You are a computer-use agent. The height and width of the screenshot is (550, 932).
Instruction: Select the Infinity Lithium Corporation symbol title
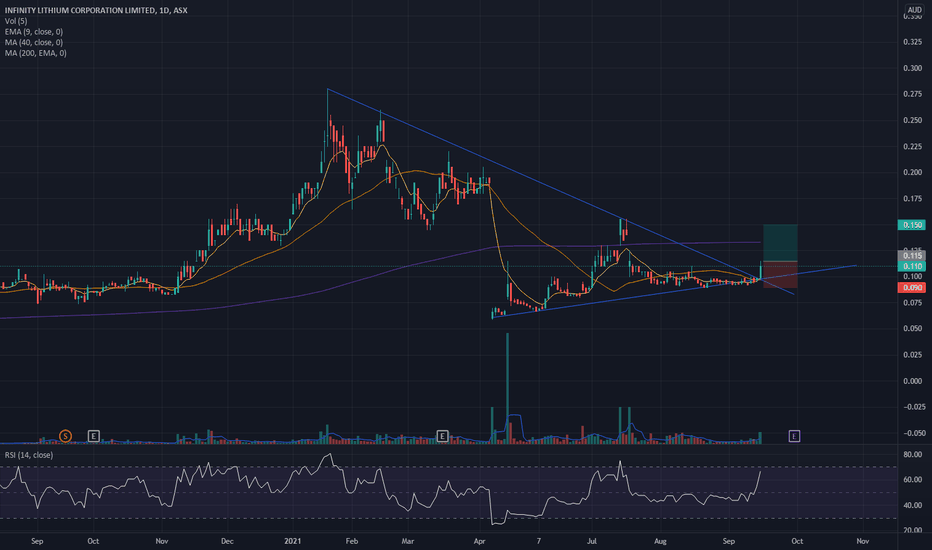coord(96,10)
